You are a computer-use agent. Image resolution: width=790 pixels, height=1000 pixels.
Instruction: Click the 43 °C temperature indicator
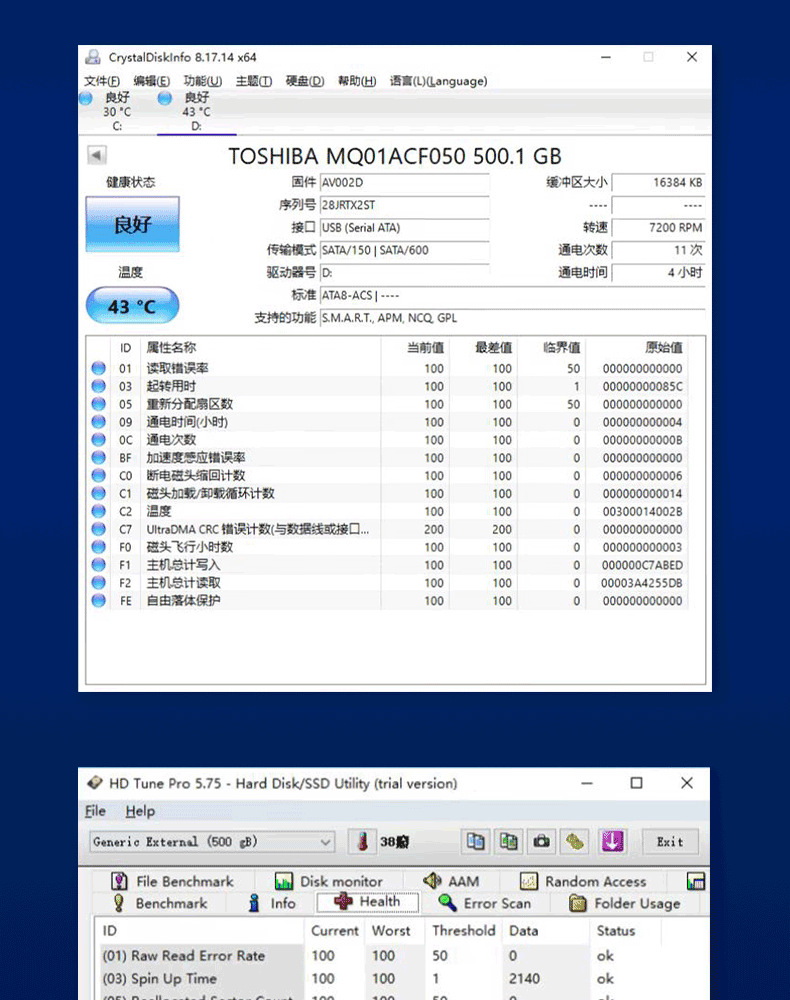(x=133, y=306)
